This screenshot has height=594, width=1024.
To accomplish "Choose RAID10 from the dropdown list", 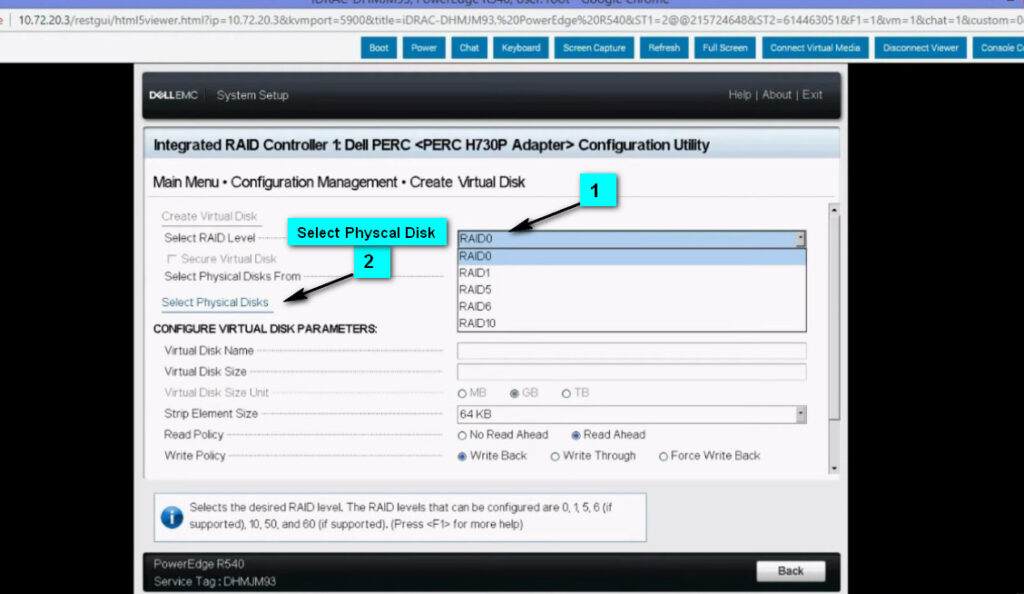I will coord(632,324).
